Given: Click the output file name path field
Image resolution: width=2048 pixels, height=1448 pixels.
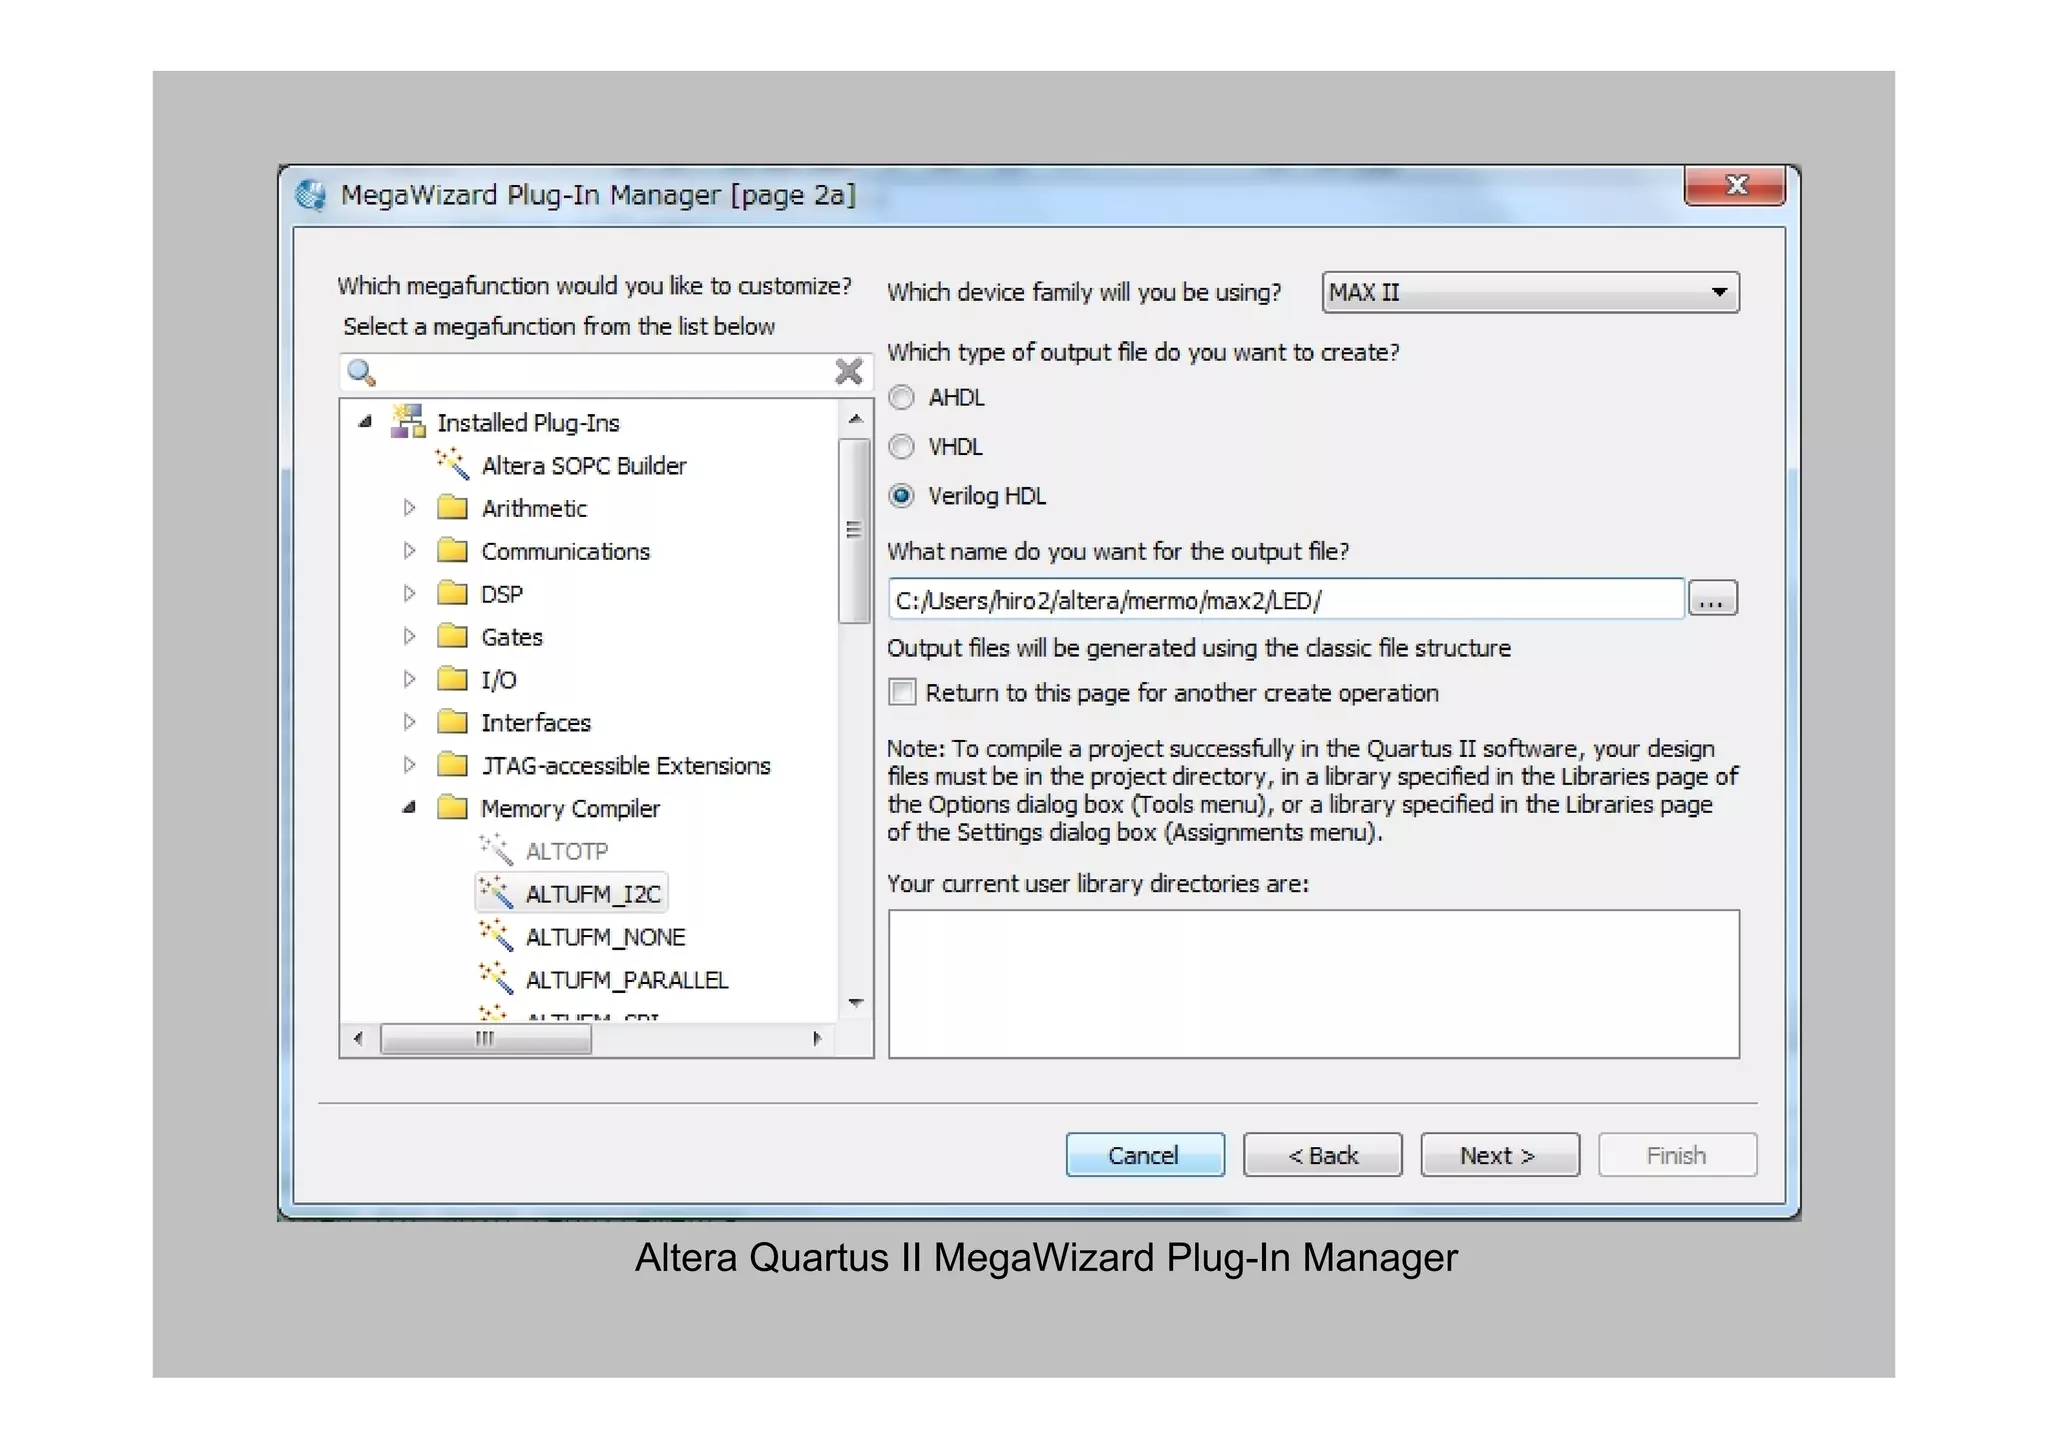Looking at the screenshot, I should coord(1286,599).
